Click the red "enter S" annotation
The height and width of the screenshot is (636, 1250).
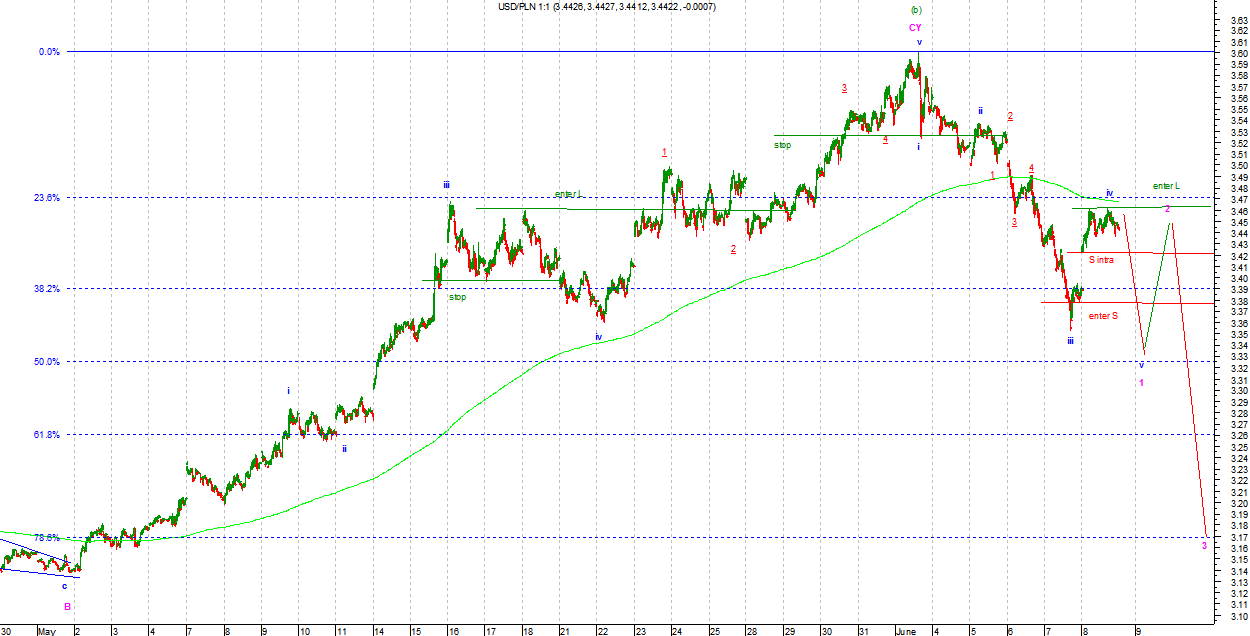click(x=1103, y=316)
